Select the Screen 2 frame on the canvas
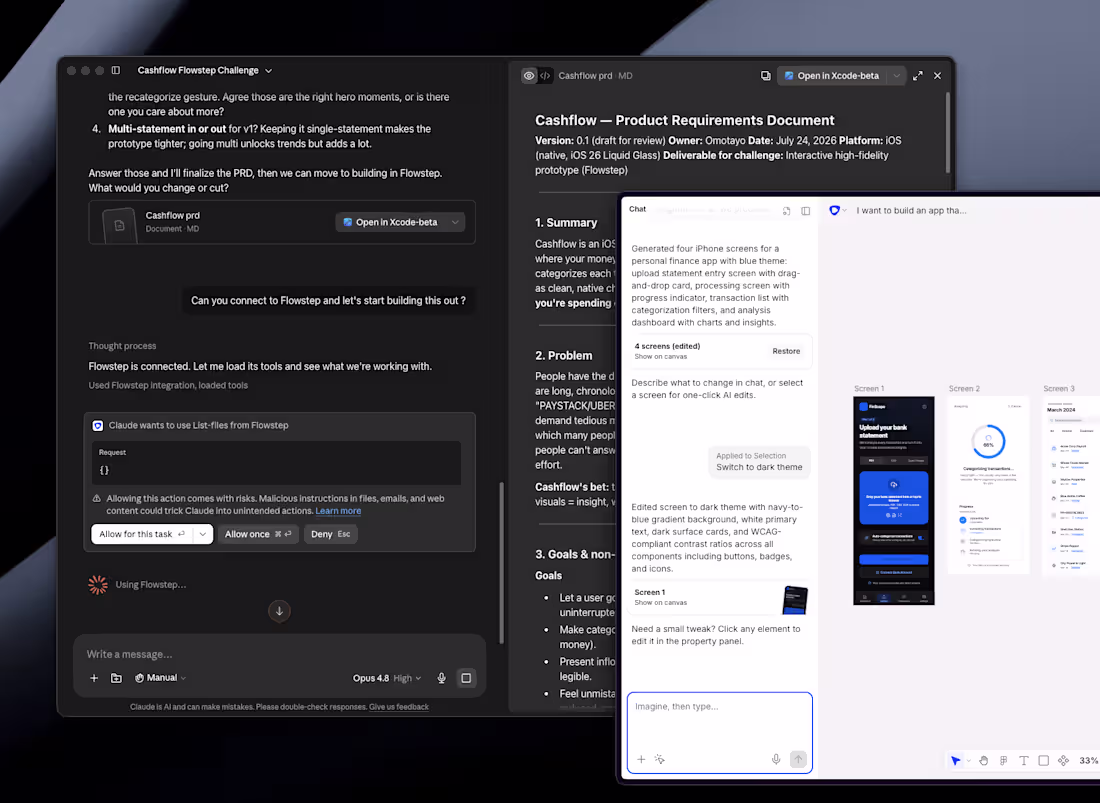1100x803 pixels. pyautogui.click(x=988, y=485)
